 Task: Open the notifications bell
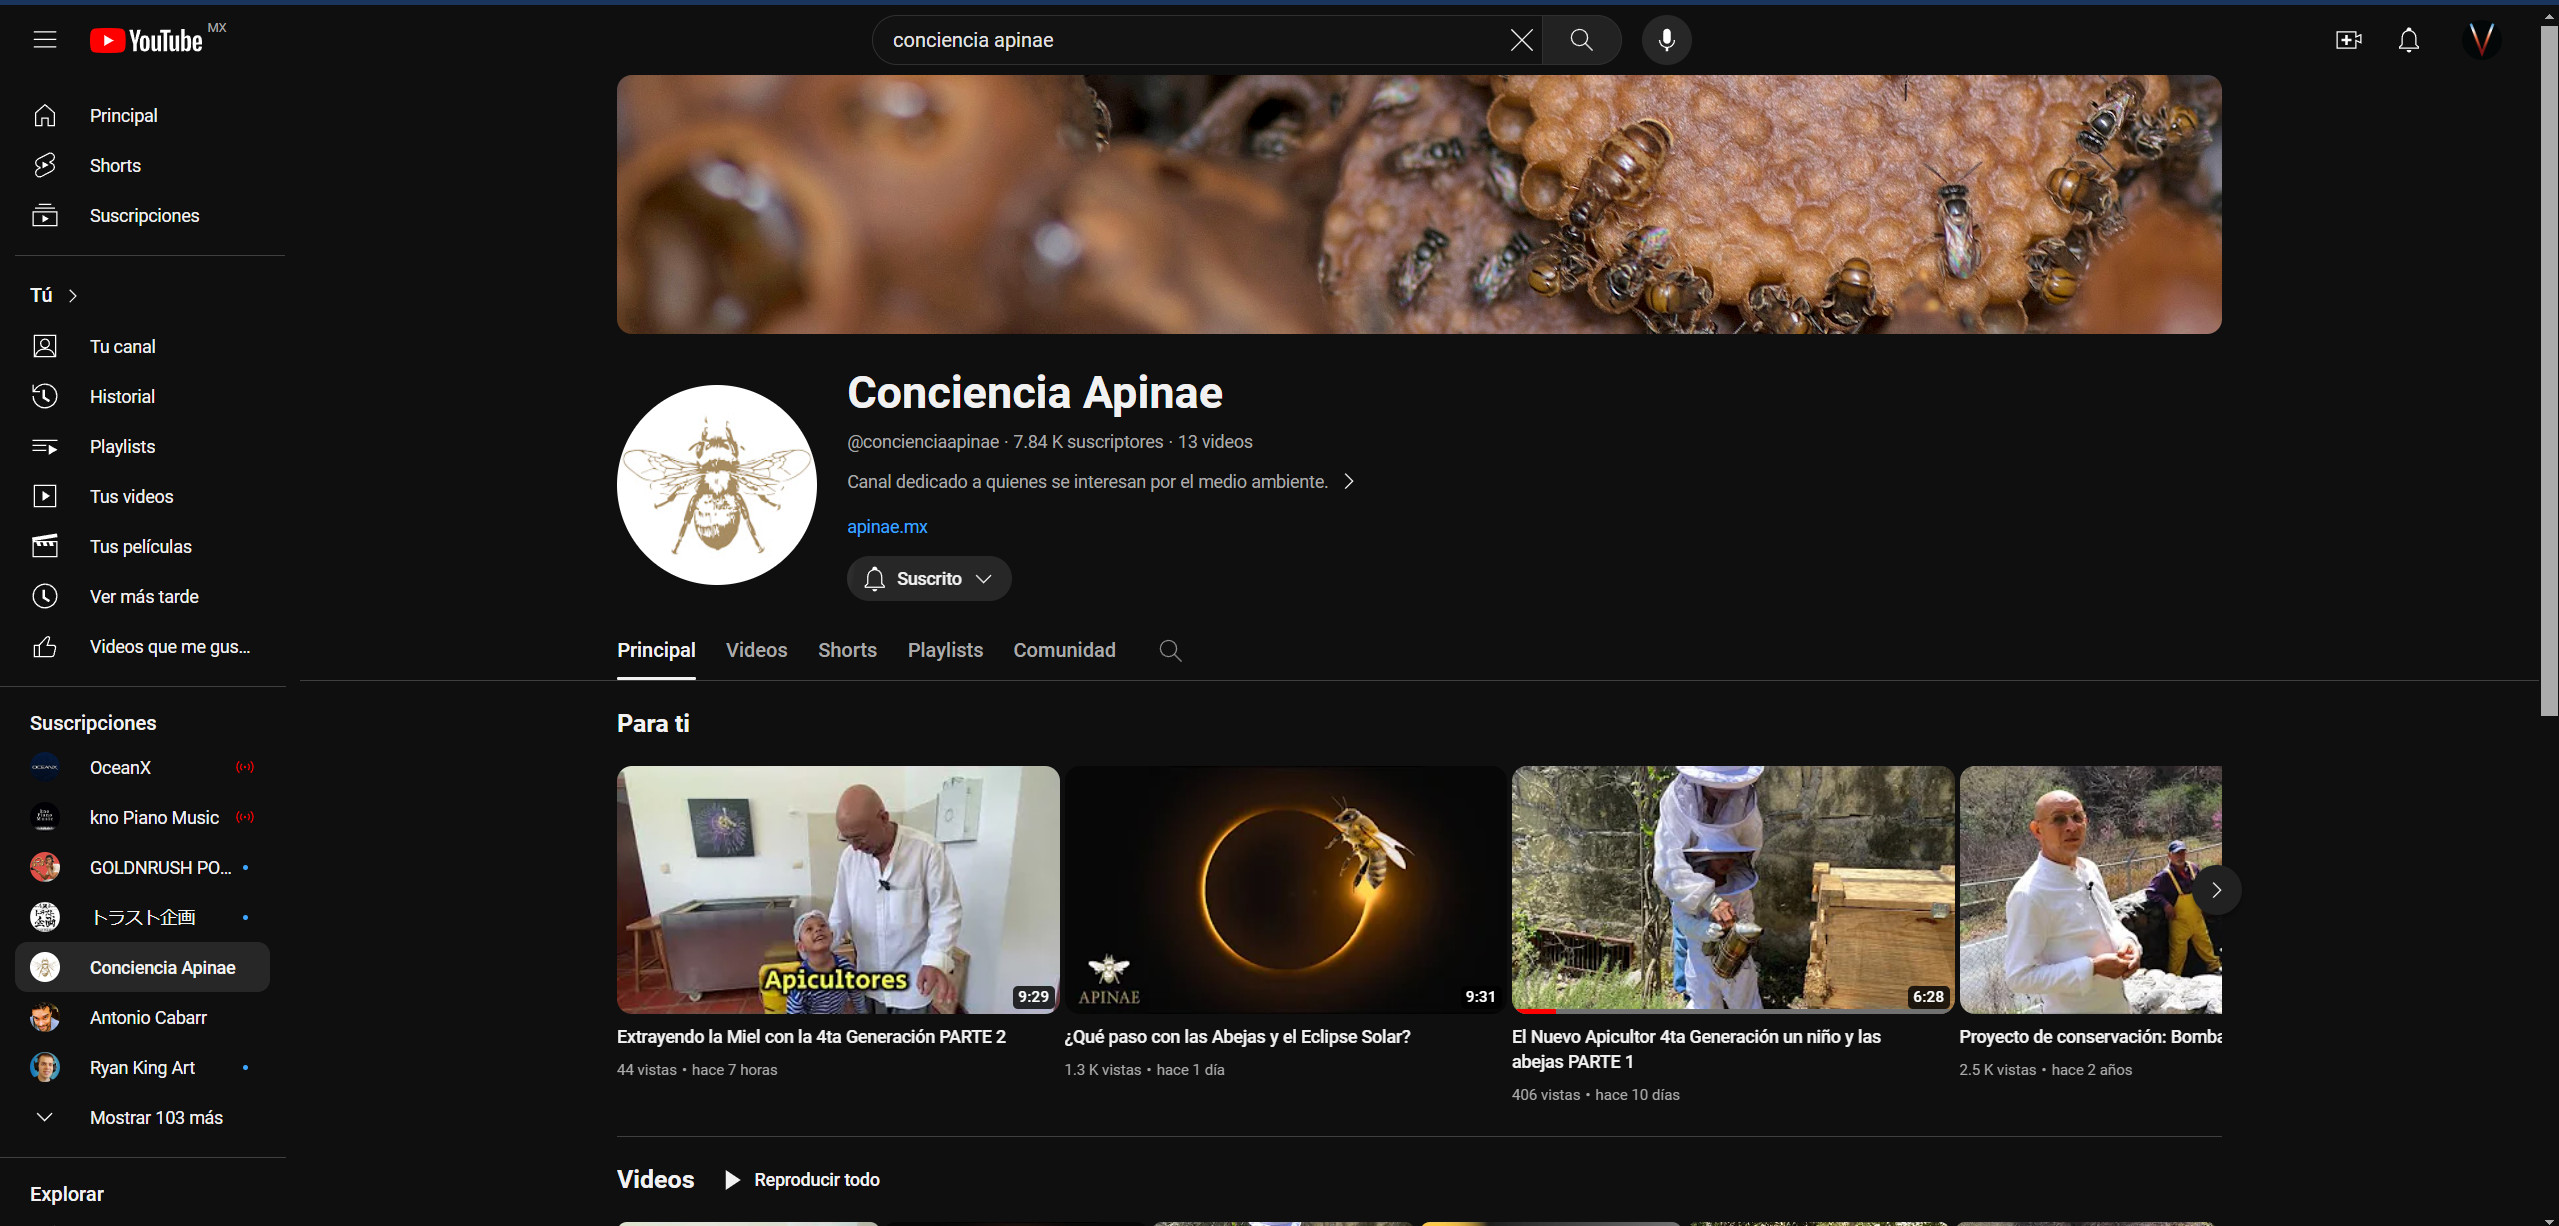[x=2408, y=40]
